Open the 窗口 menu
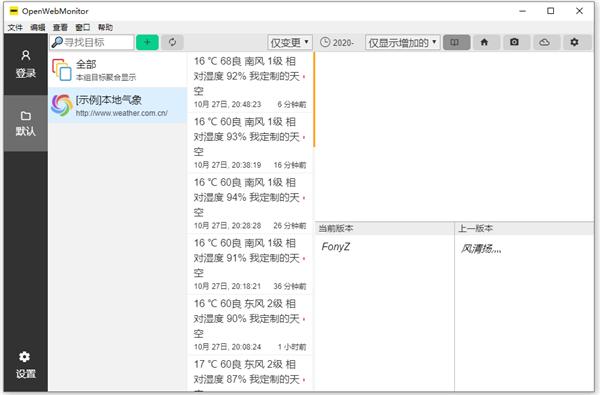The width and height of the screenshot is (600, 395). pos(83,27)
